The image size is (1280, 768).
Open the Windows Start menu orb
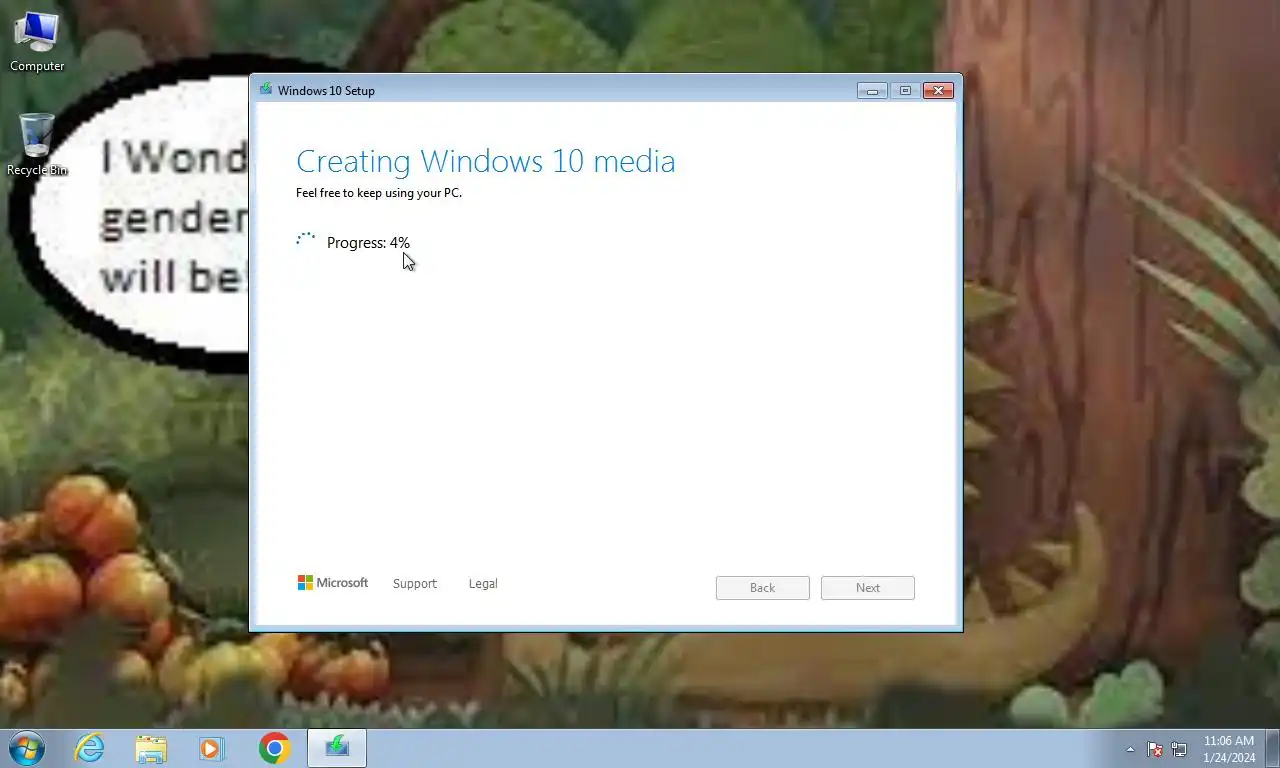(x=27, y=748)
